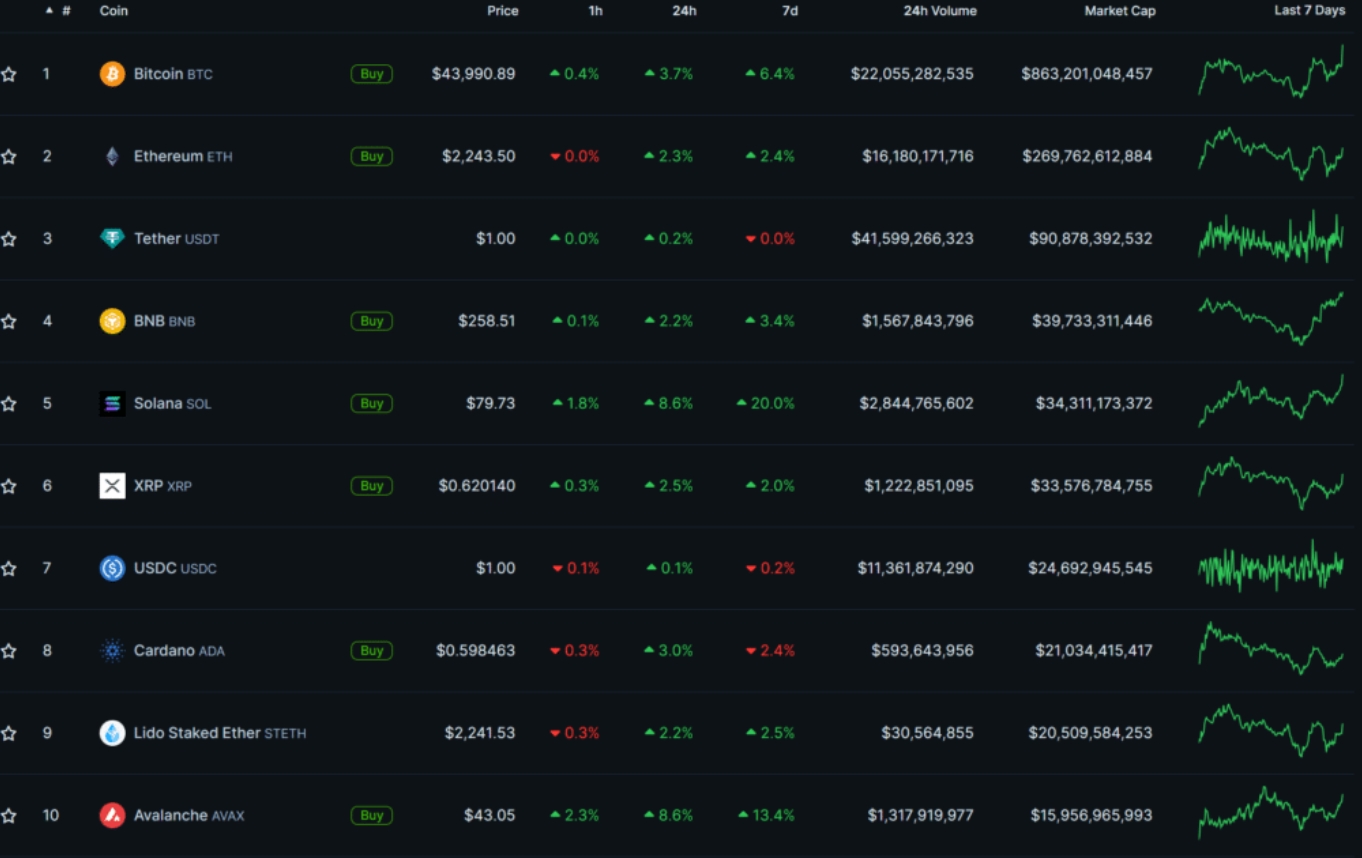Favorite Bitcoin with its star

click(9, 74)
